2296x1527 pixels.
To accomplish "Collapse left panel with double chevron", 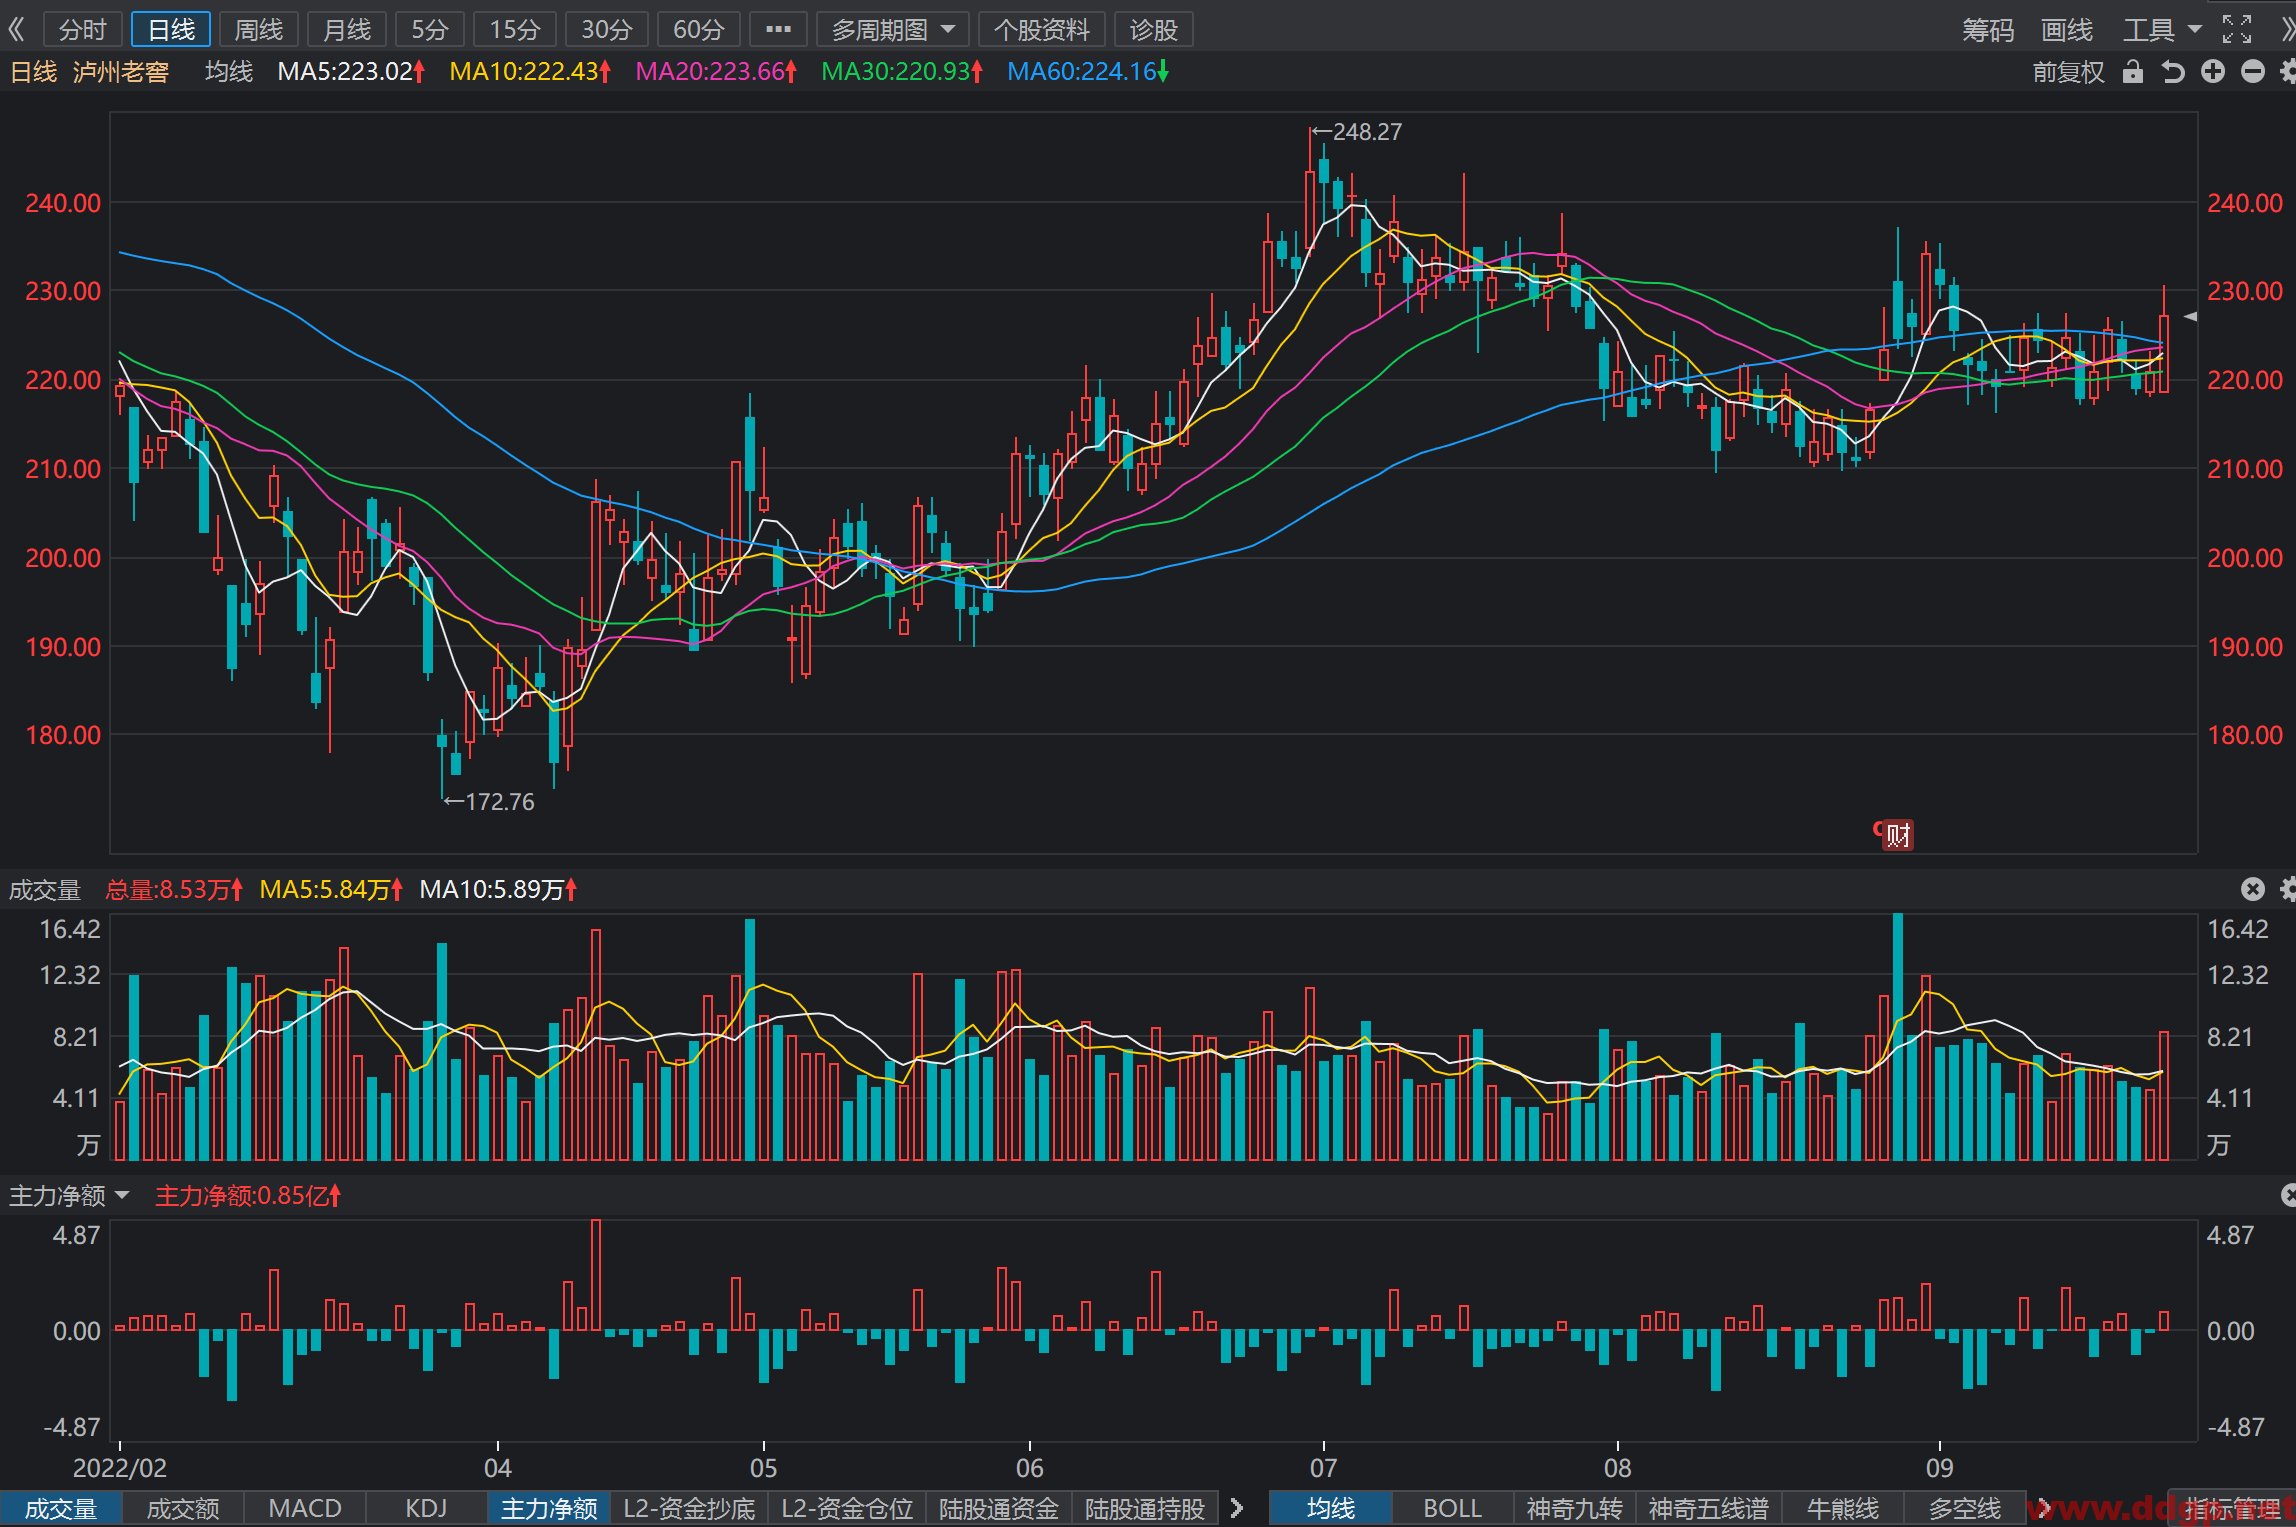I will coord(16,30).
